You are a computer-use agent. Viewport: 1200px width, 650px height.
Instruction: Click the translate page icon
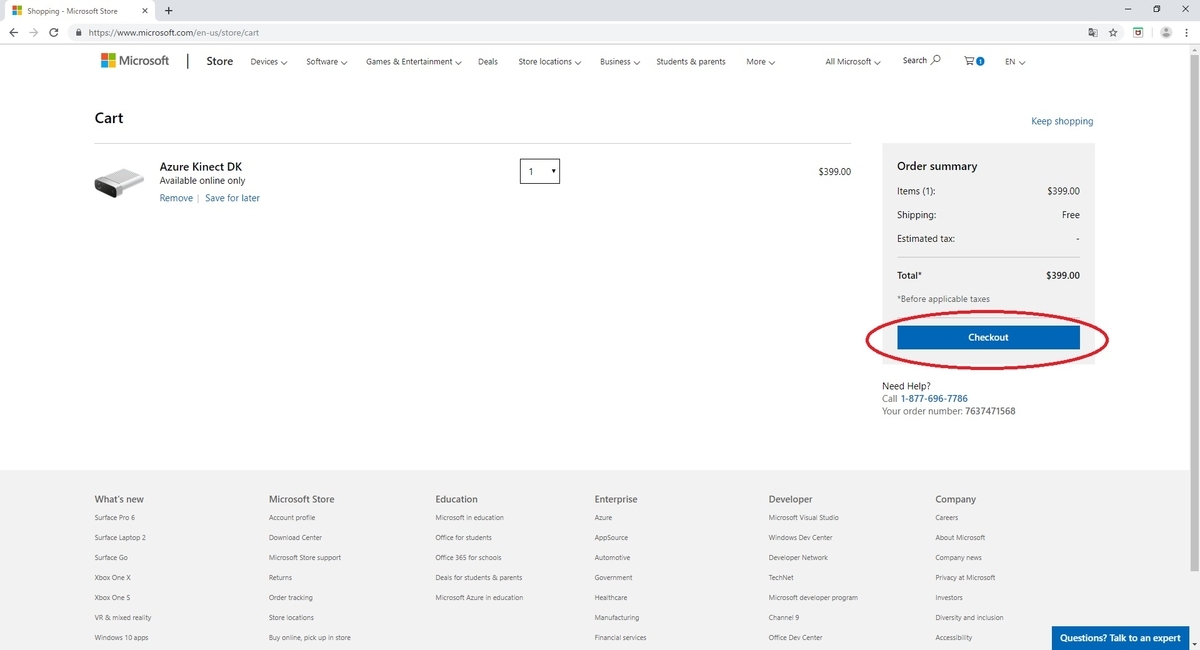coord(1093,32)
